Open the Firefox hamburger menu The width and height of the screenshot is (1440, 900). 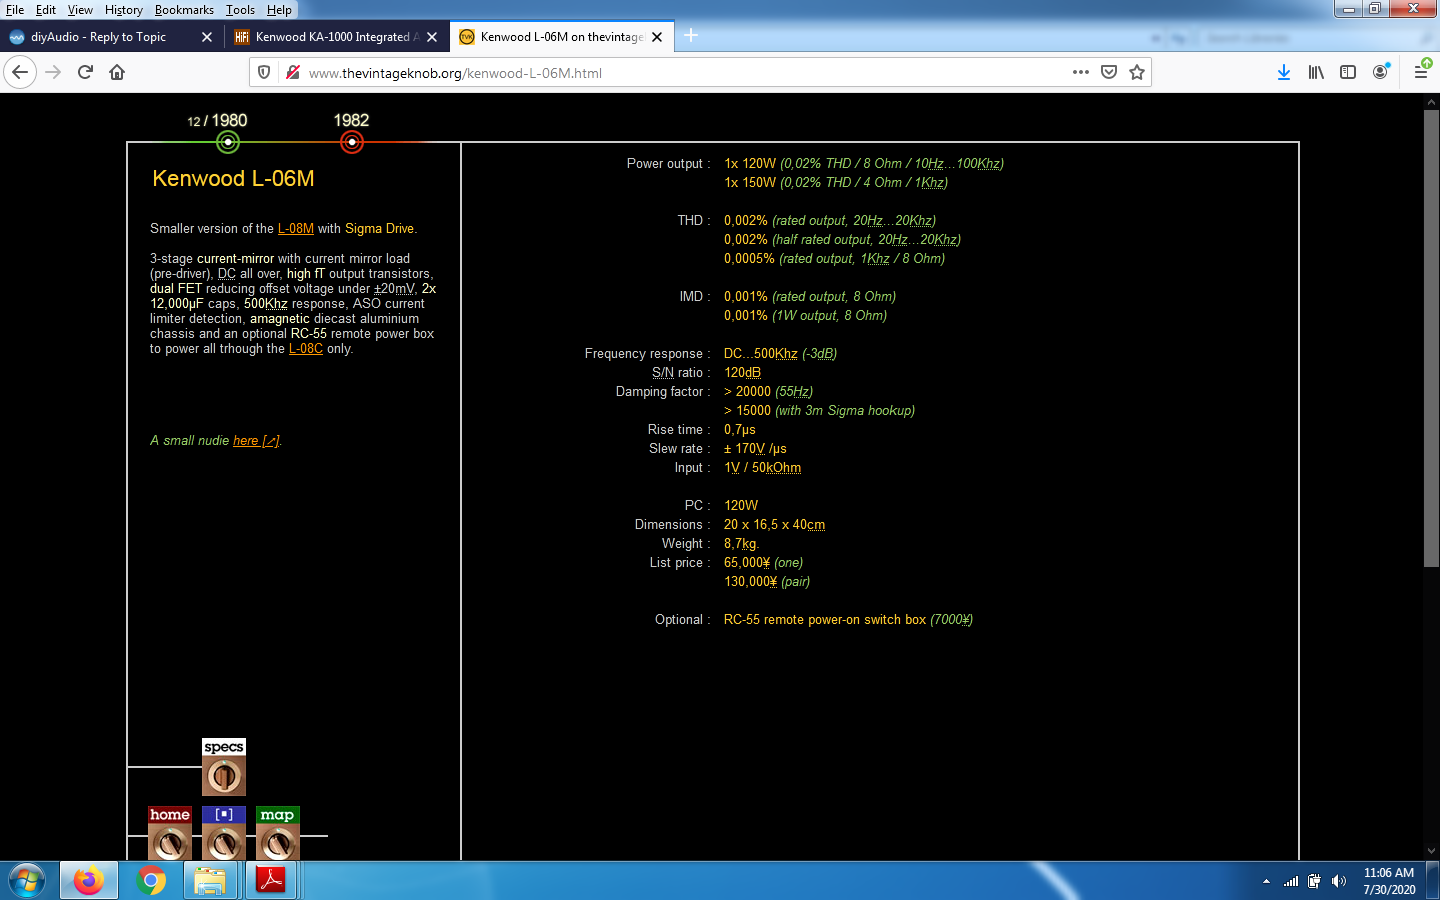click(1421, 72)
